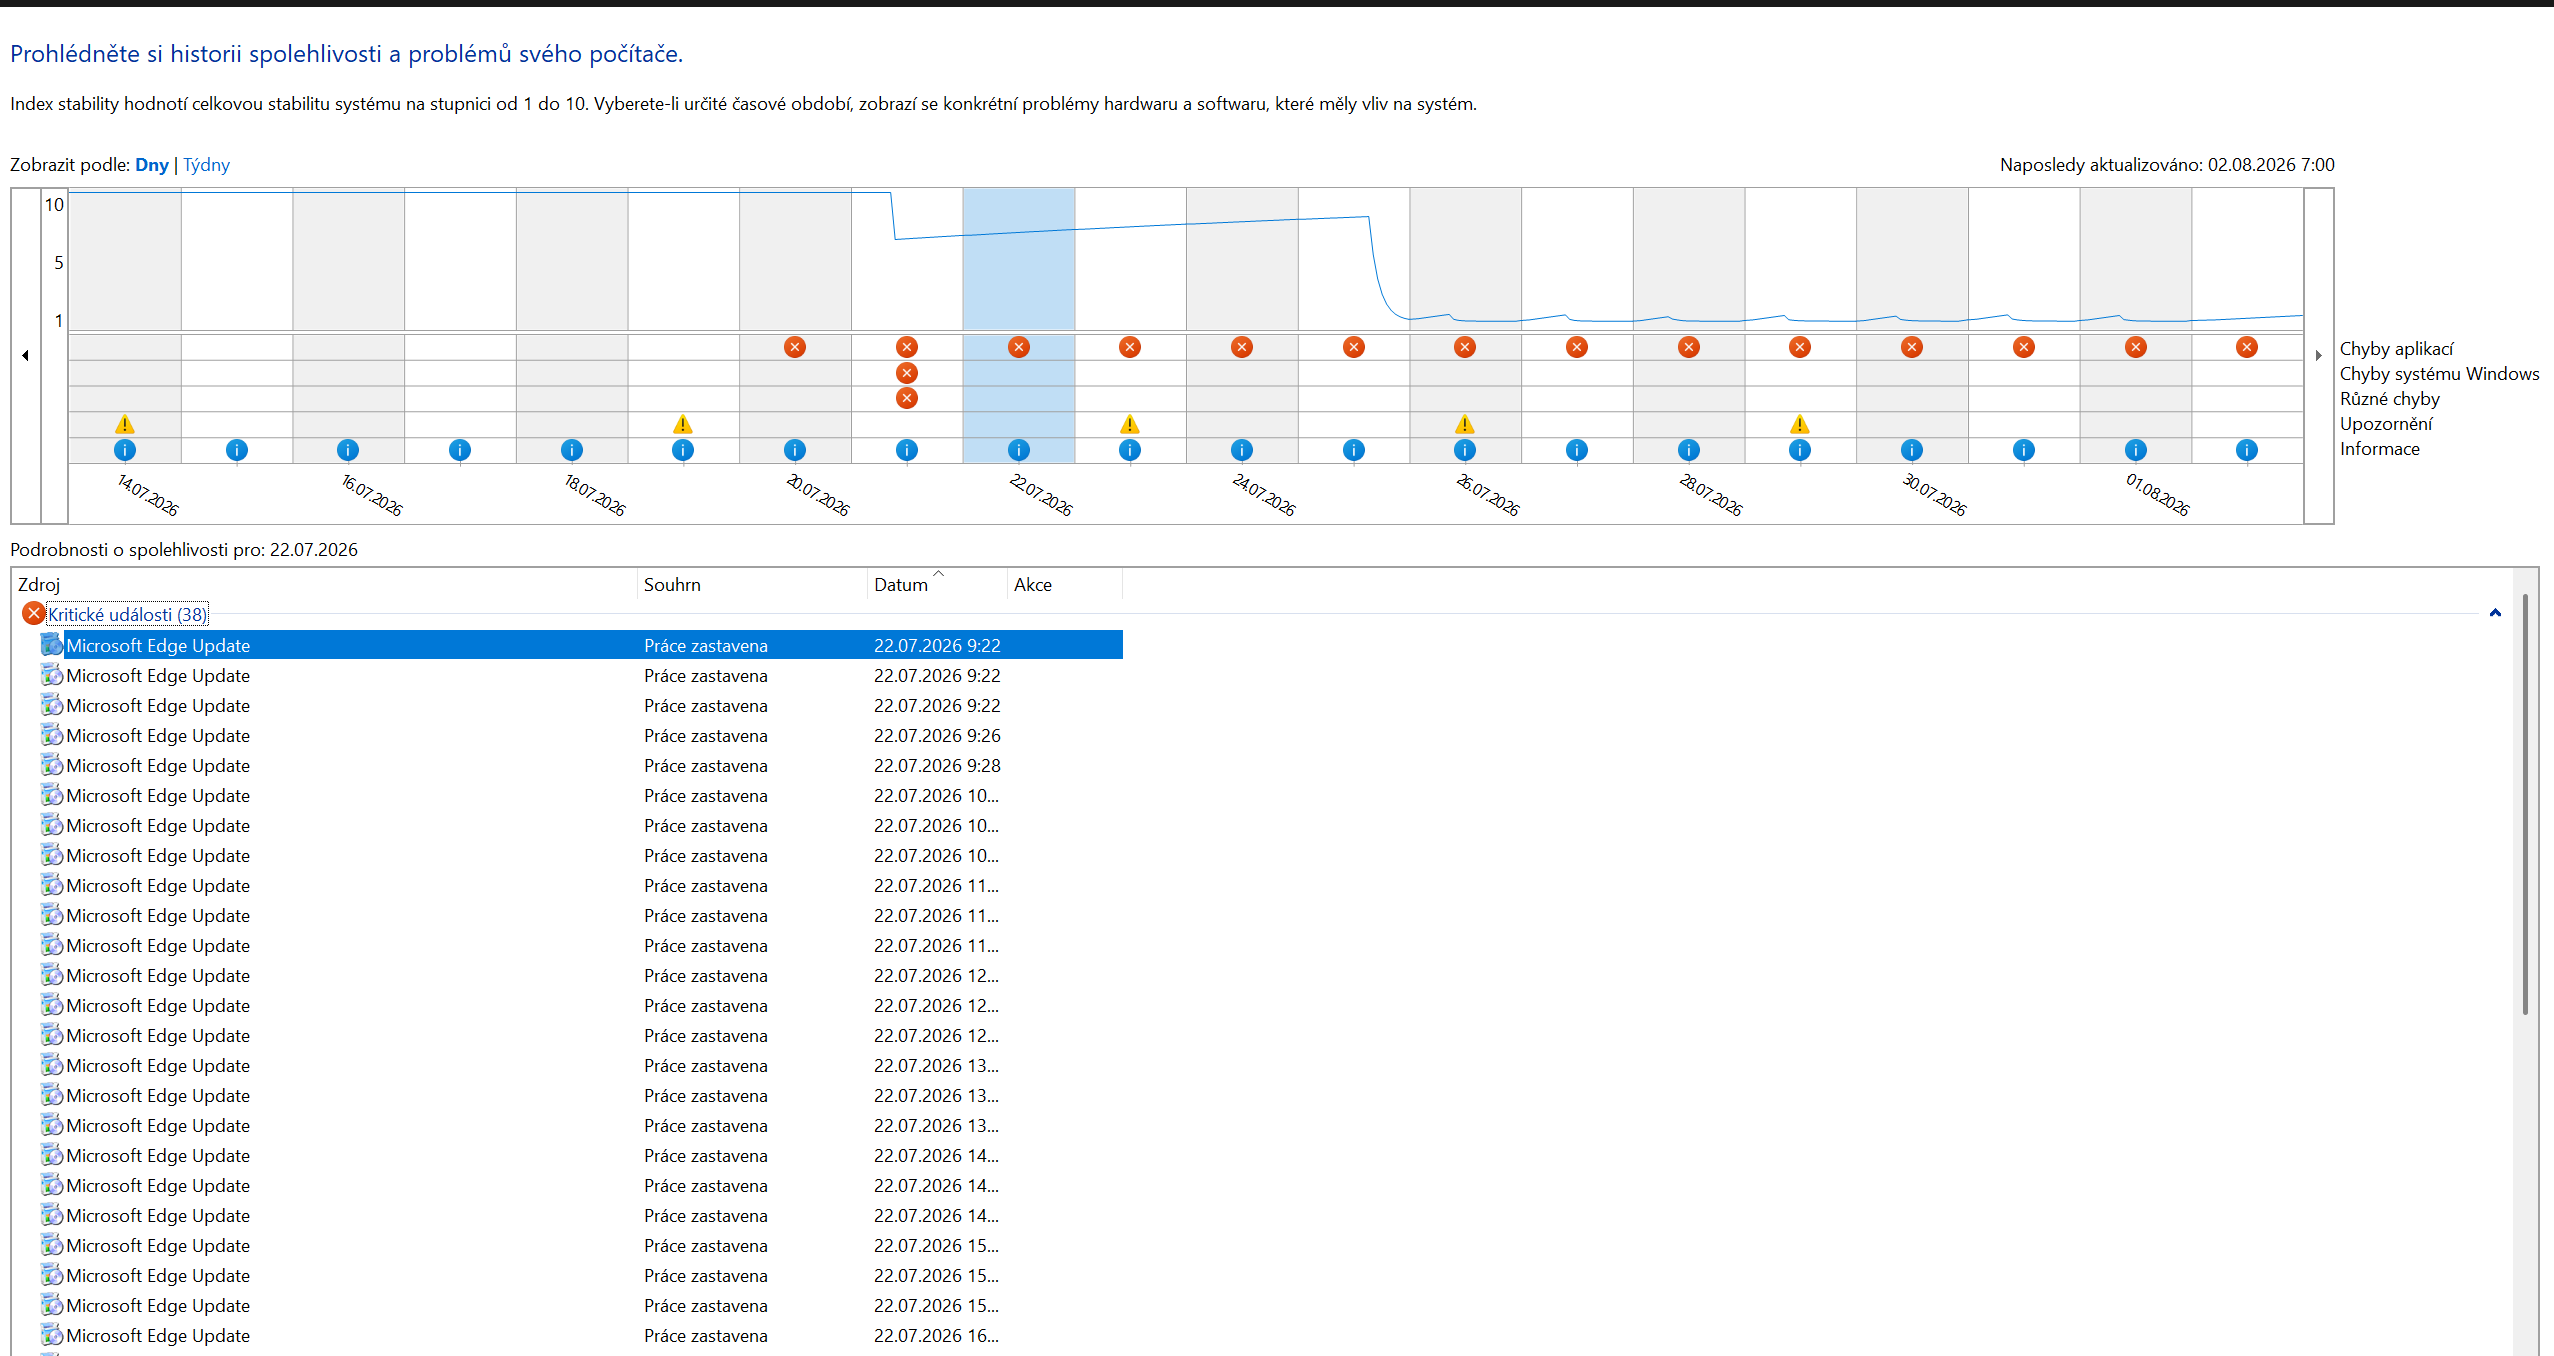Sort the list by the Souhrn column
The image size is (2554, 1356).
pyautogui.click(x=753, y=584)
